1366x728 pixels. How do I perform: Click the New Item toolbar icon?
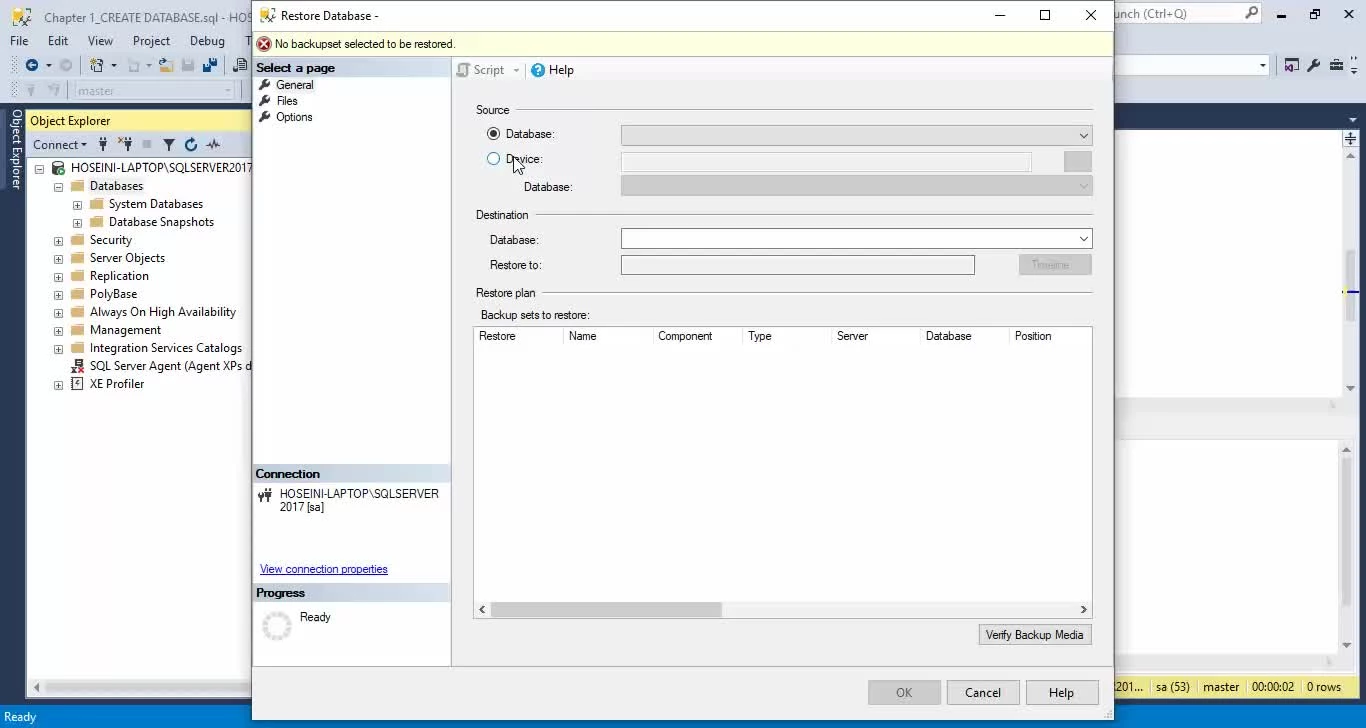coord(97,65)
